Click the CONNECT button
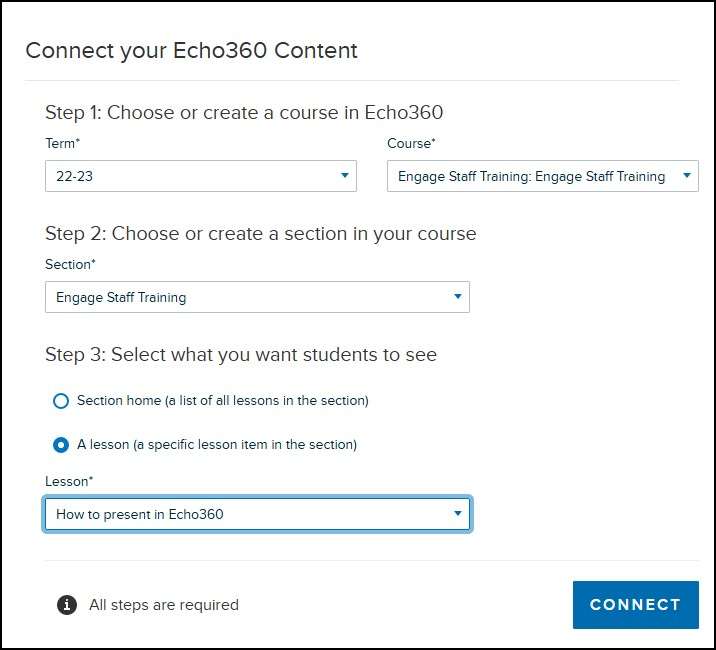 tap(636, 605)
